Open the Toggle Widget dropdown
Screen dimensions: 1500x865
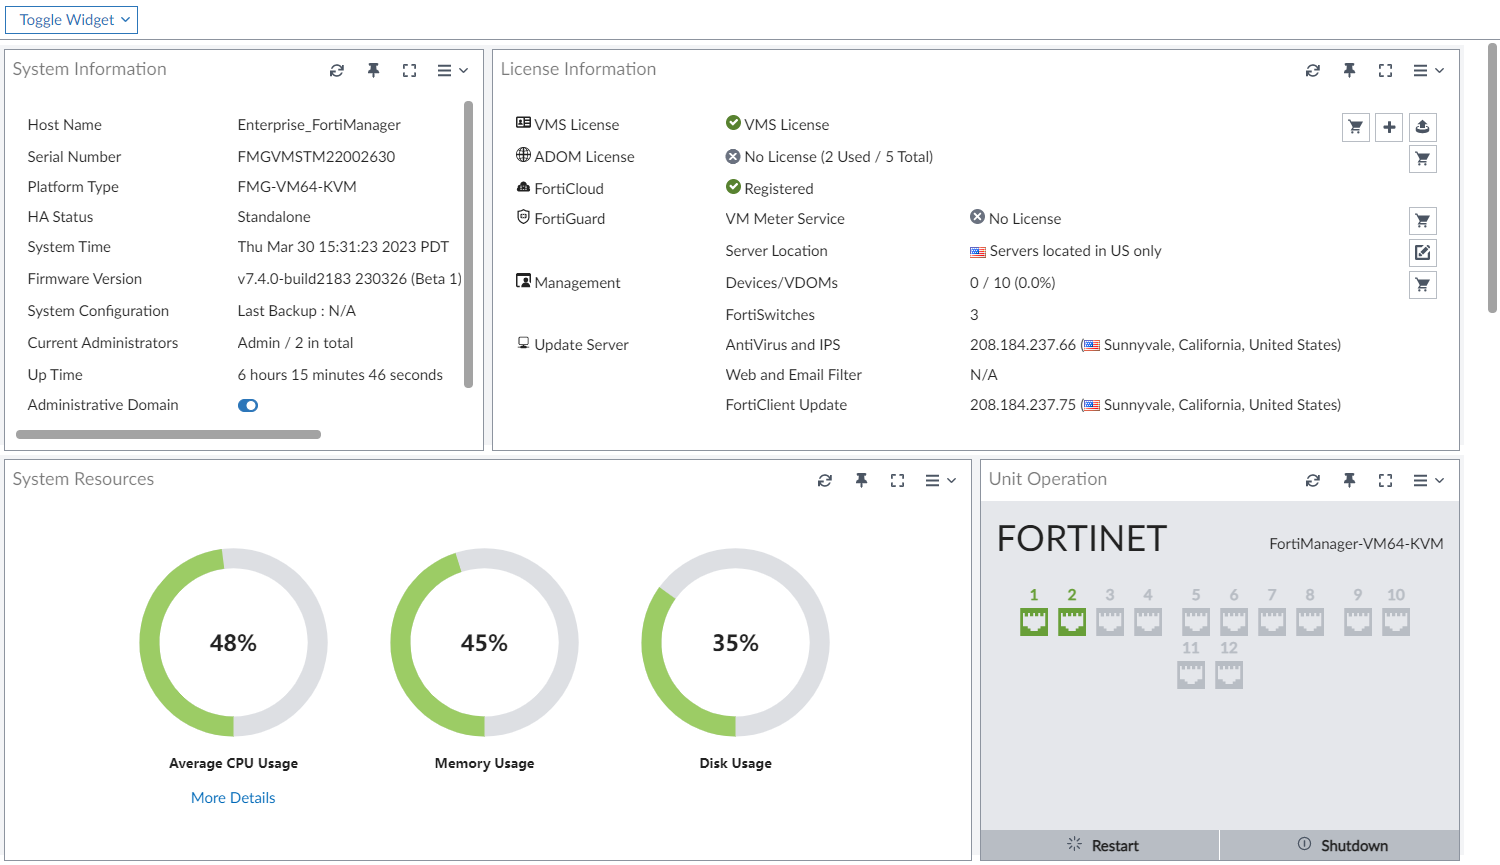[x=70, y=20]
